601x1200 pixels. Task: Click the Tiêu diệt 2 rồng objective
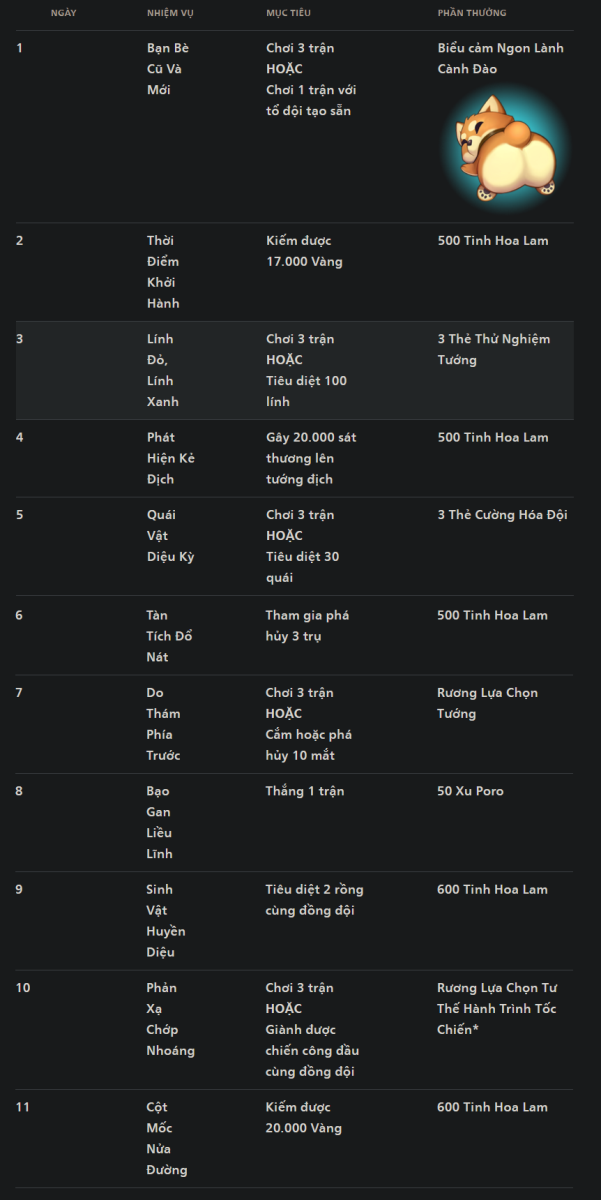tap(314, 900)
